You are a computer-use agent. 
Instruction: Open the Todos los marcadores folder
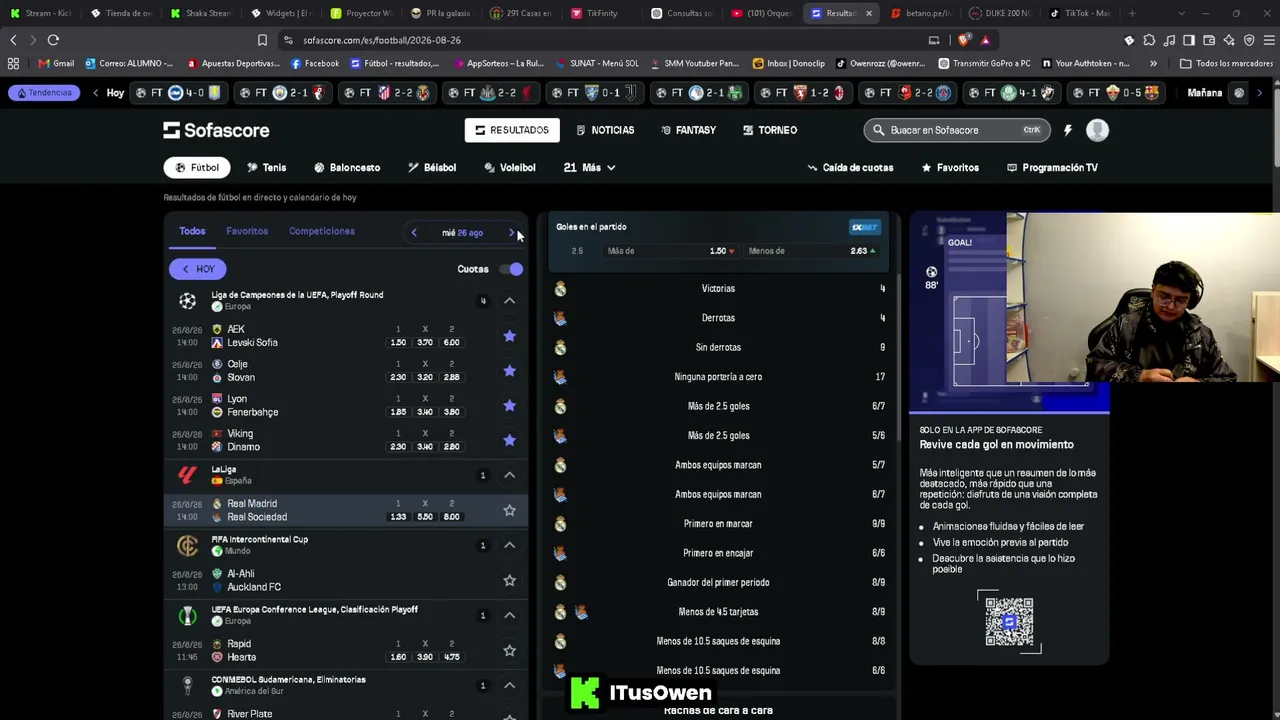pyautogui.click(x=1226, y=63)
